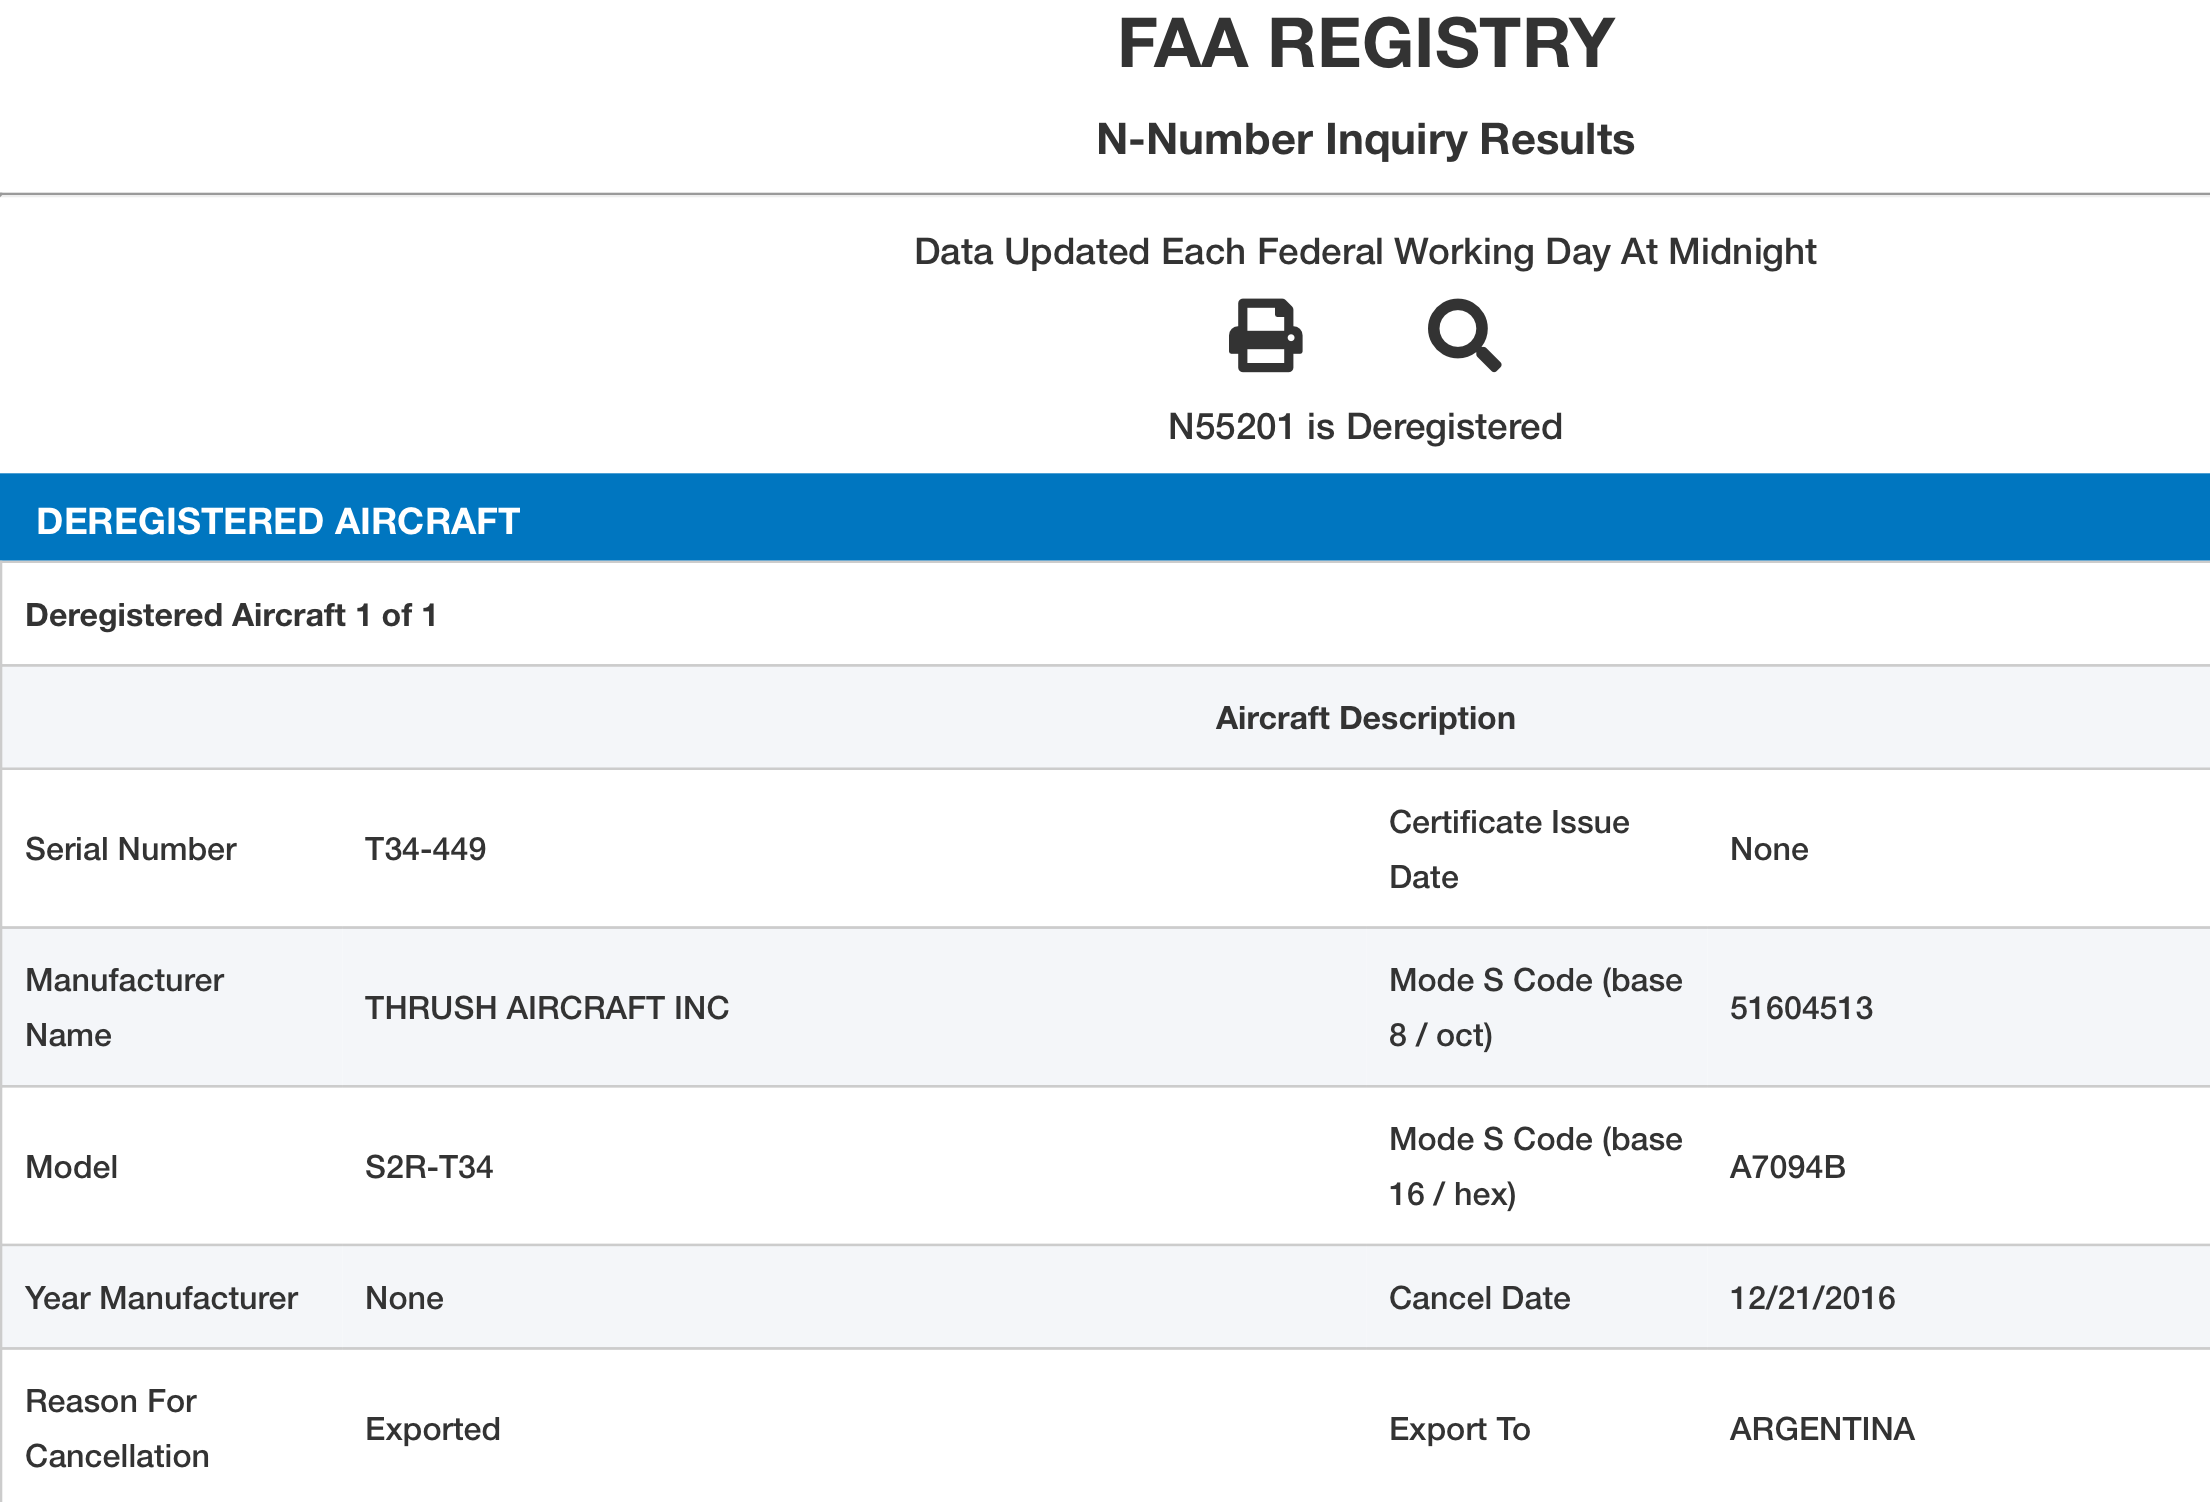Click the Reason For Cancellation value Exported

click(432, 1429)
